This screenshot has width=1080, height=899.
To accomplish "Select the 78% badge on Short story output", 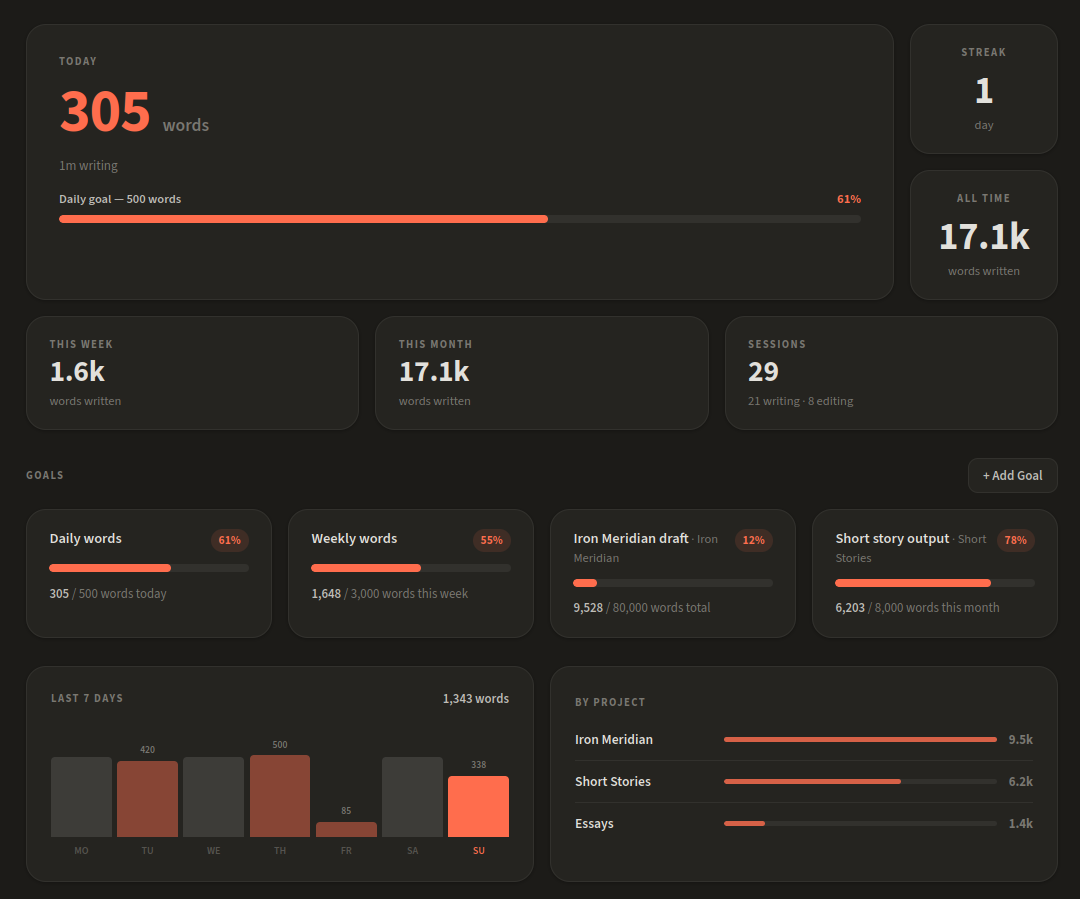I will coord(1015,540).
